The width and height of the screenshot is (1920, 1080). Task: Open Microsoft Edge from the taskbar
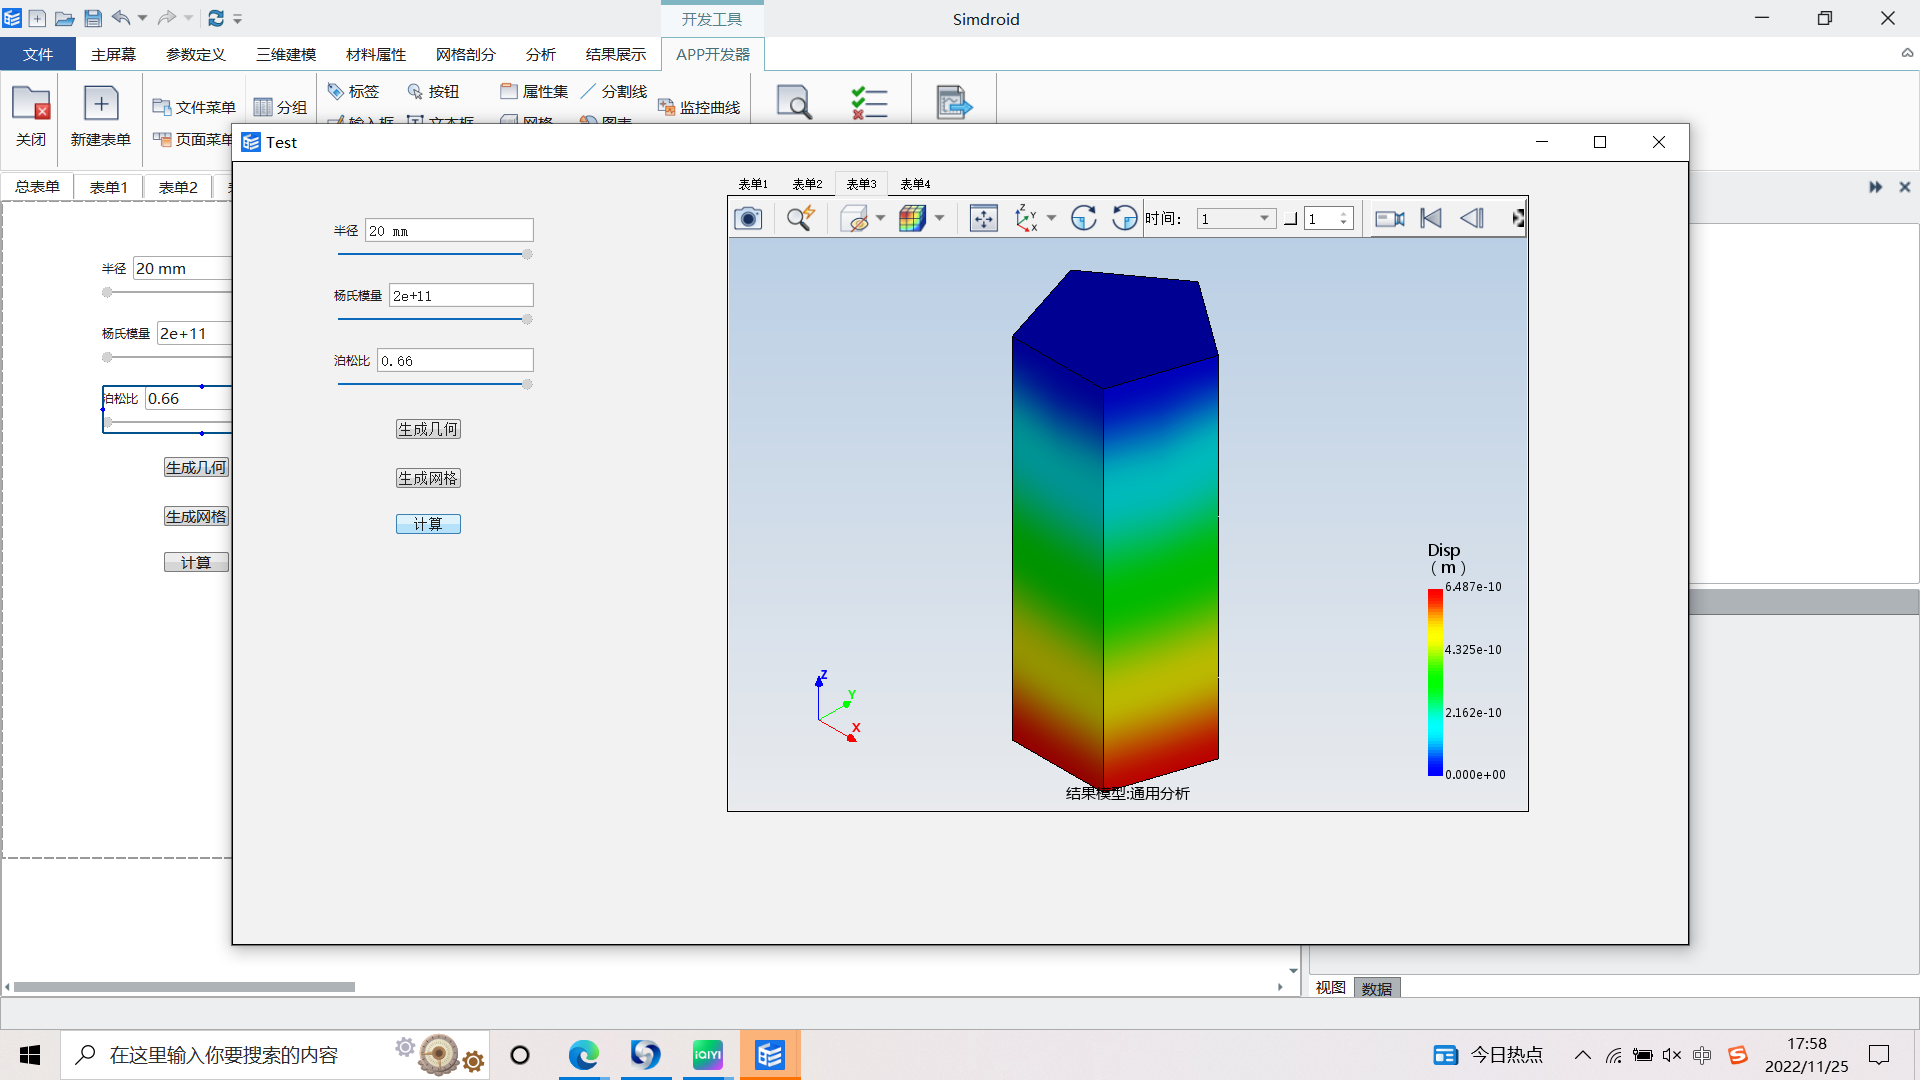click(x=584, y=1055)
